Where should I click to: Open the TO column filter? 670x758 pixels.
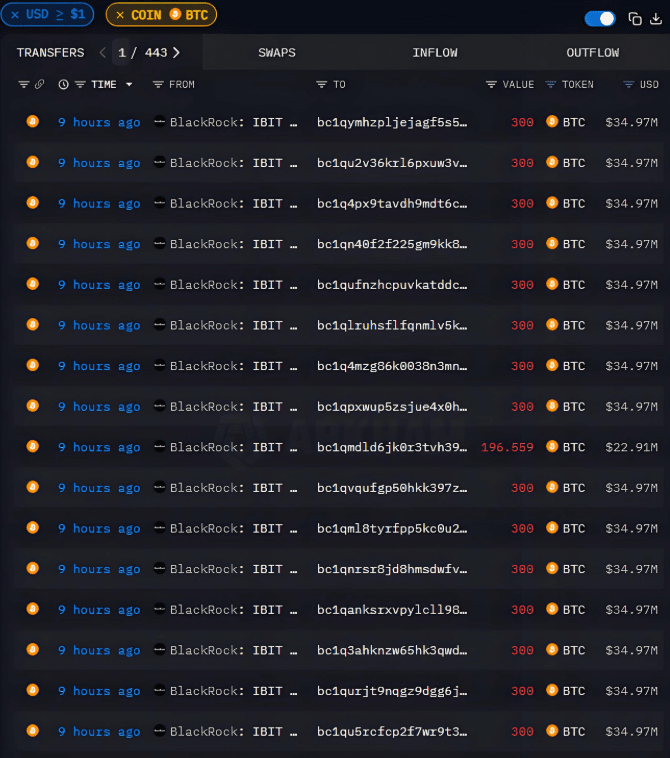point(321,85)
